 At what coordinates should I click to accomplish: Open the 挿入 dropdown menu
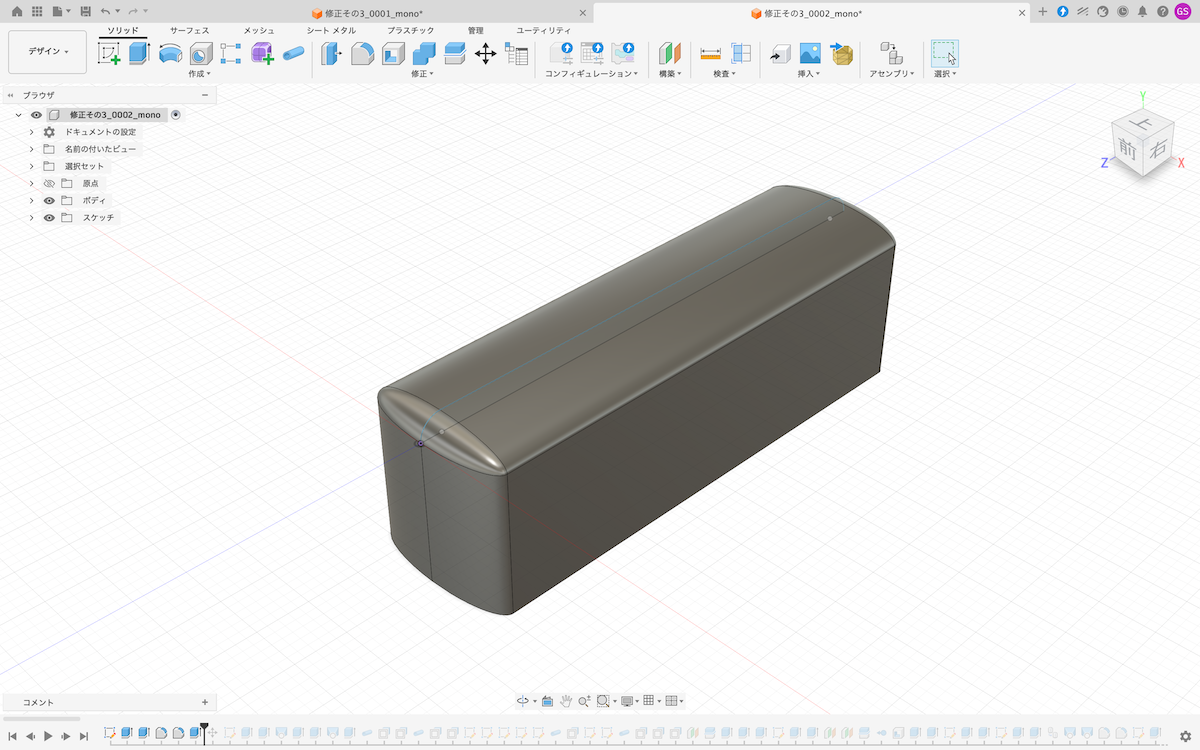(x=809, y=74)
